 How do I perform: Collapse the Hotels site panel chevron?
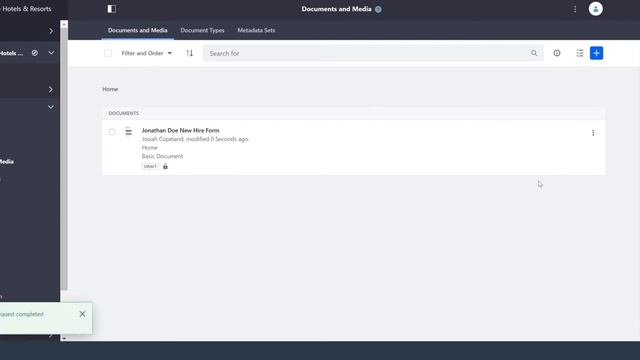pyautogui.click(x=51, y=53)
